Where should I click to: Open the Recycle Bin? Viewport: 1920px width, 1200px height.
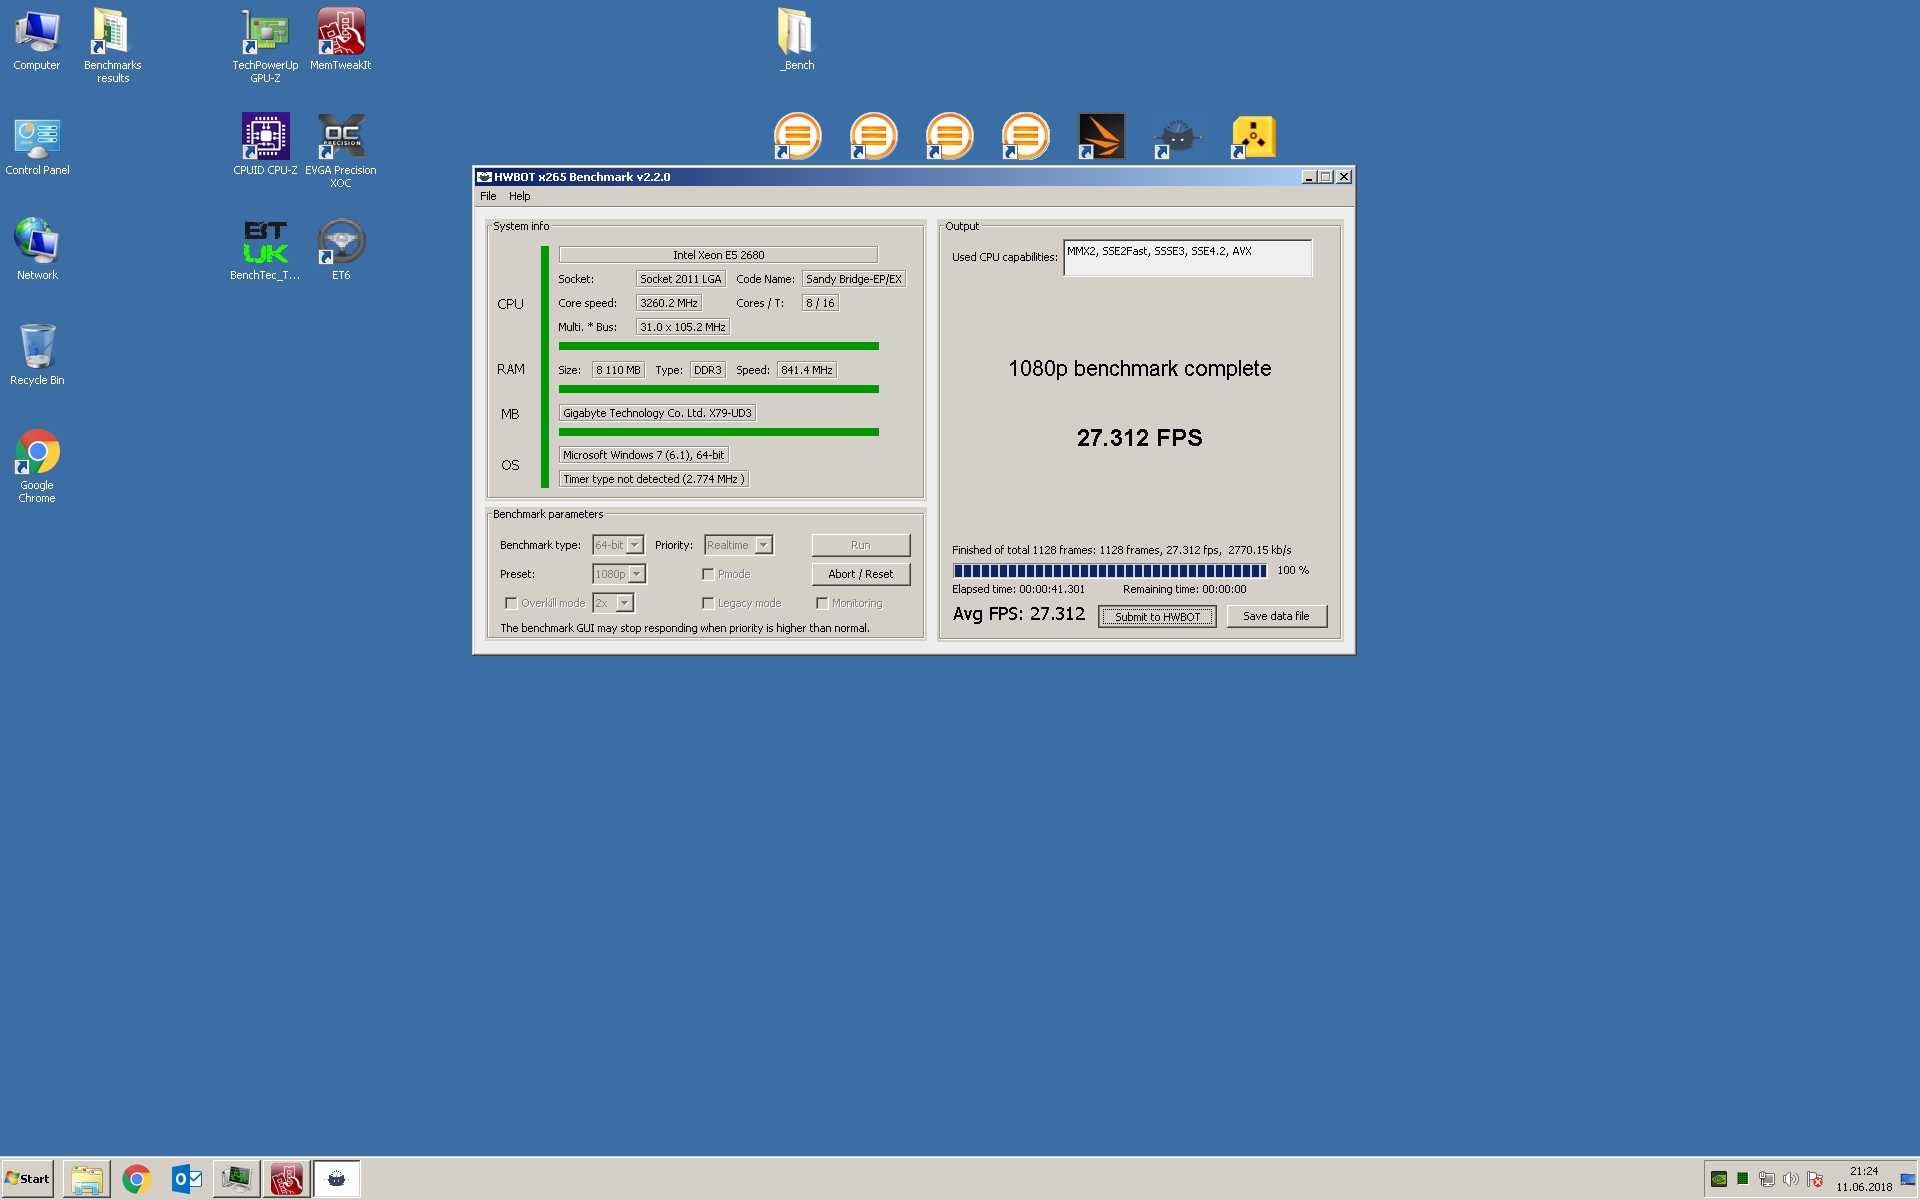37,355
